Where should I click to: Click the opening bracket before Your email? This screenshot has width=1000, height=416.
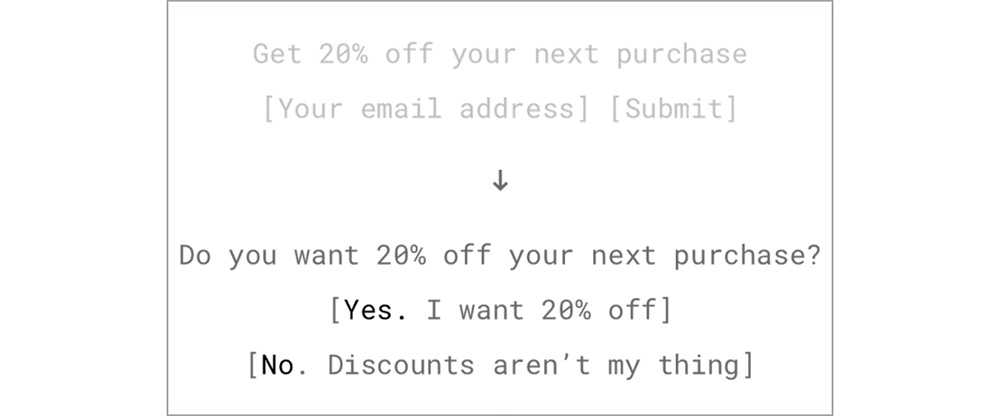(x=270, y=108)
